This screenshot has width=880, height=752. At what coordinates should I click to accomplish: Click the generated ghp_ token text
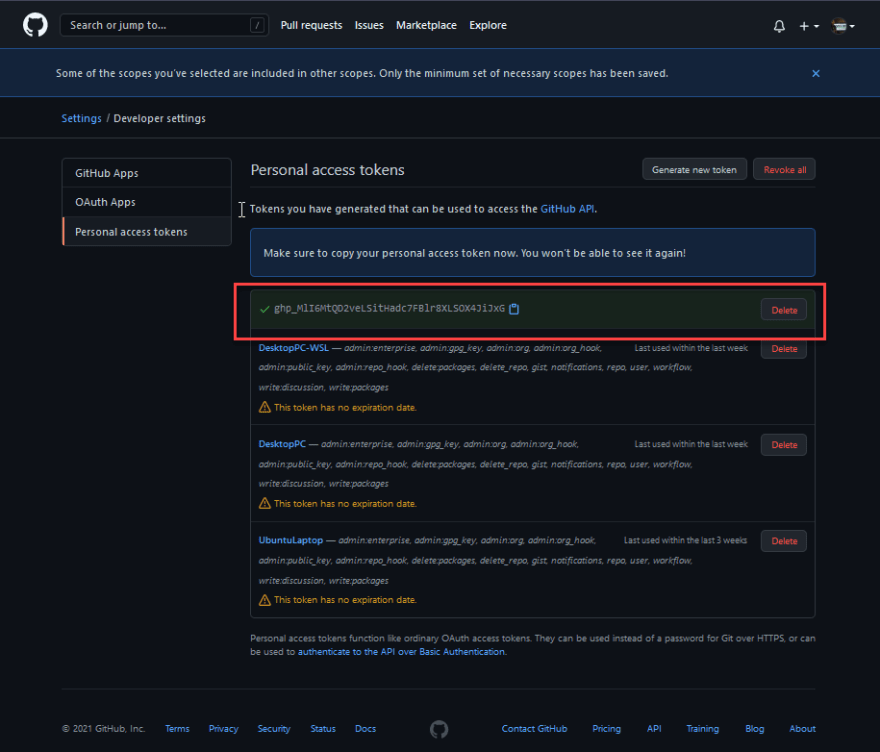point(389,309)
